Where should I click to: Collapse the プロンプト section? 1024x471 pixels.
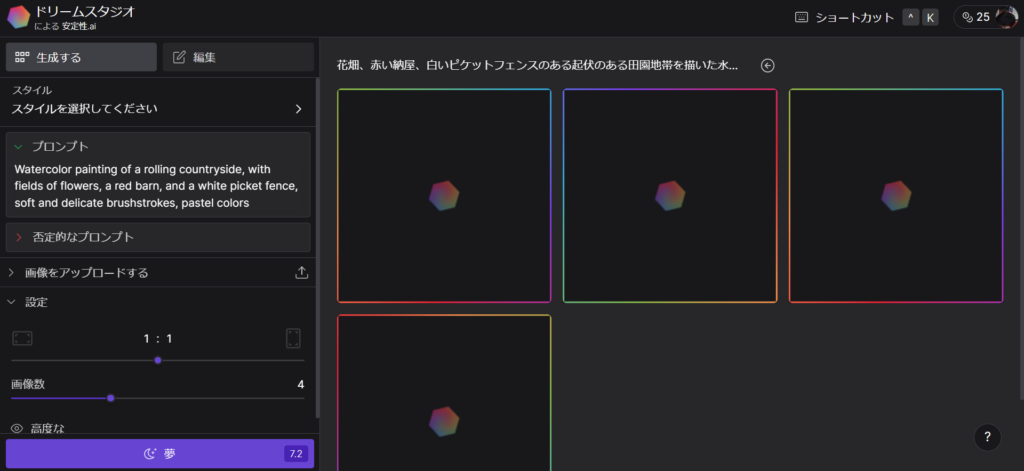point(18,146)
